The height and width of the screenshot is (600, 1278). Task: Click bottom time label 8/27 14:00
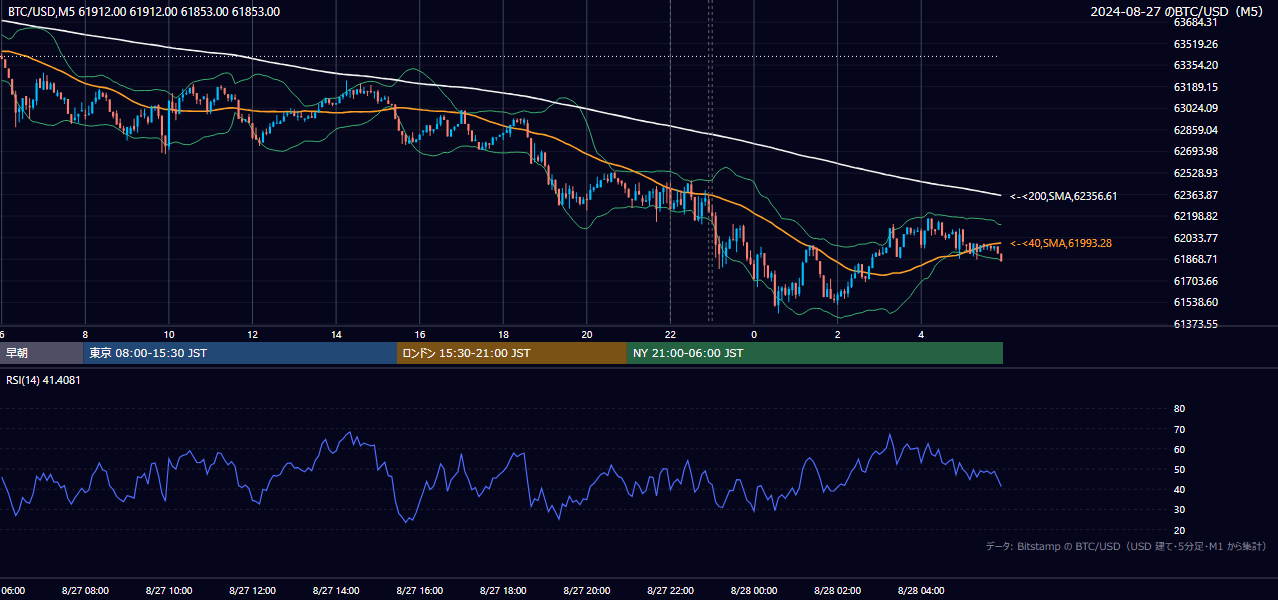pos(336,590)
